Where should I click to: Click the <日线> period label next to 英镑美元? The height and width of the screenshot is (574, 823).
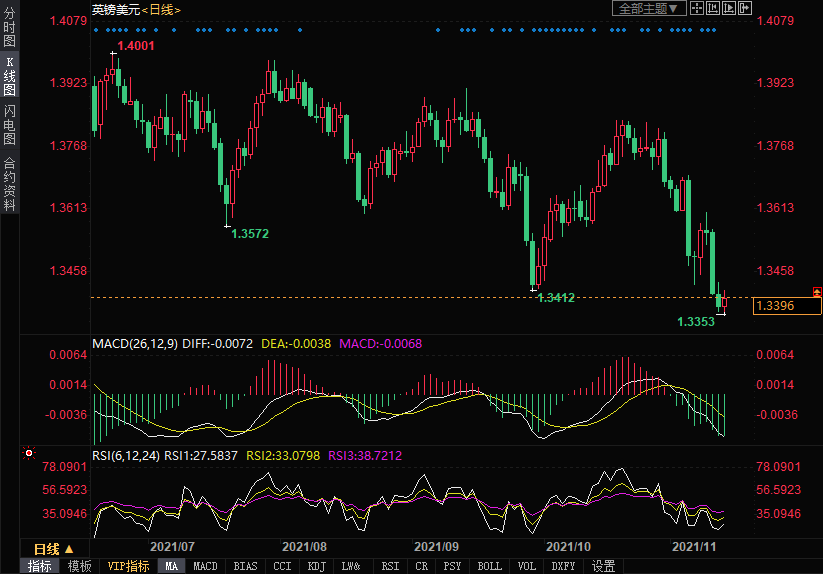click(x=161, y=9)
